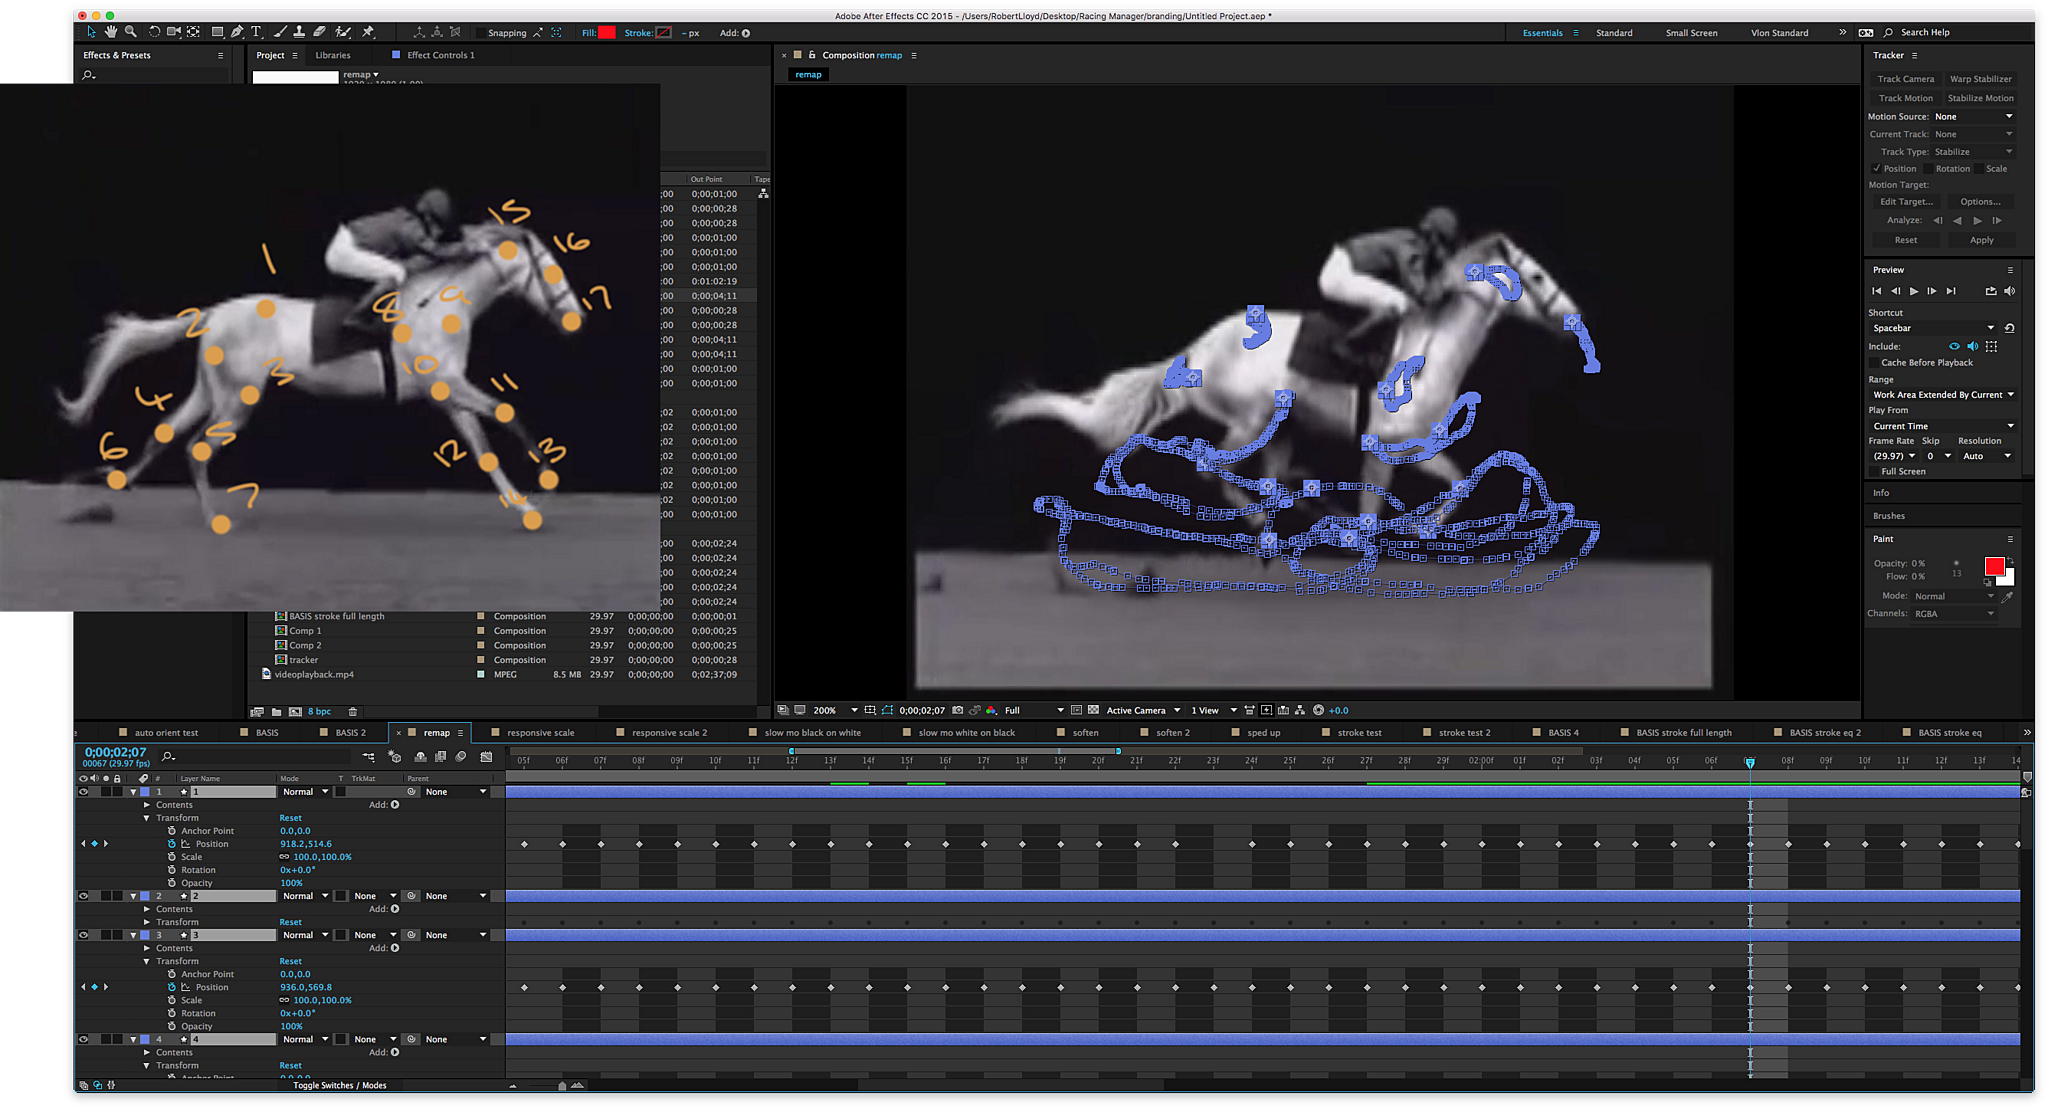This screenshot has width=2048, height=1109.
Task: Click the Stabilize Motion button
Action: click(x=1980, y=98)
